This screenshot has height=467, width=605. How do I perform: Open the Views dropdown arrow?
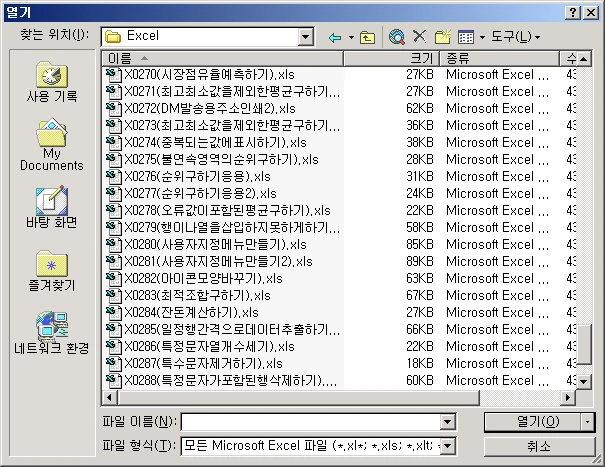click(482, 37)
